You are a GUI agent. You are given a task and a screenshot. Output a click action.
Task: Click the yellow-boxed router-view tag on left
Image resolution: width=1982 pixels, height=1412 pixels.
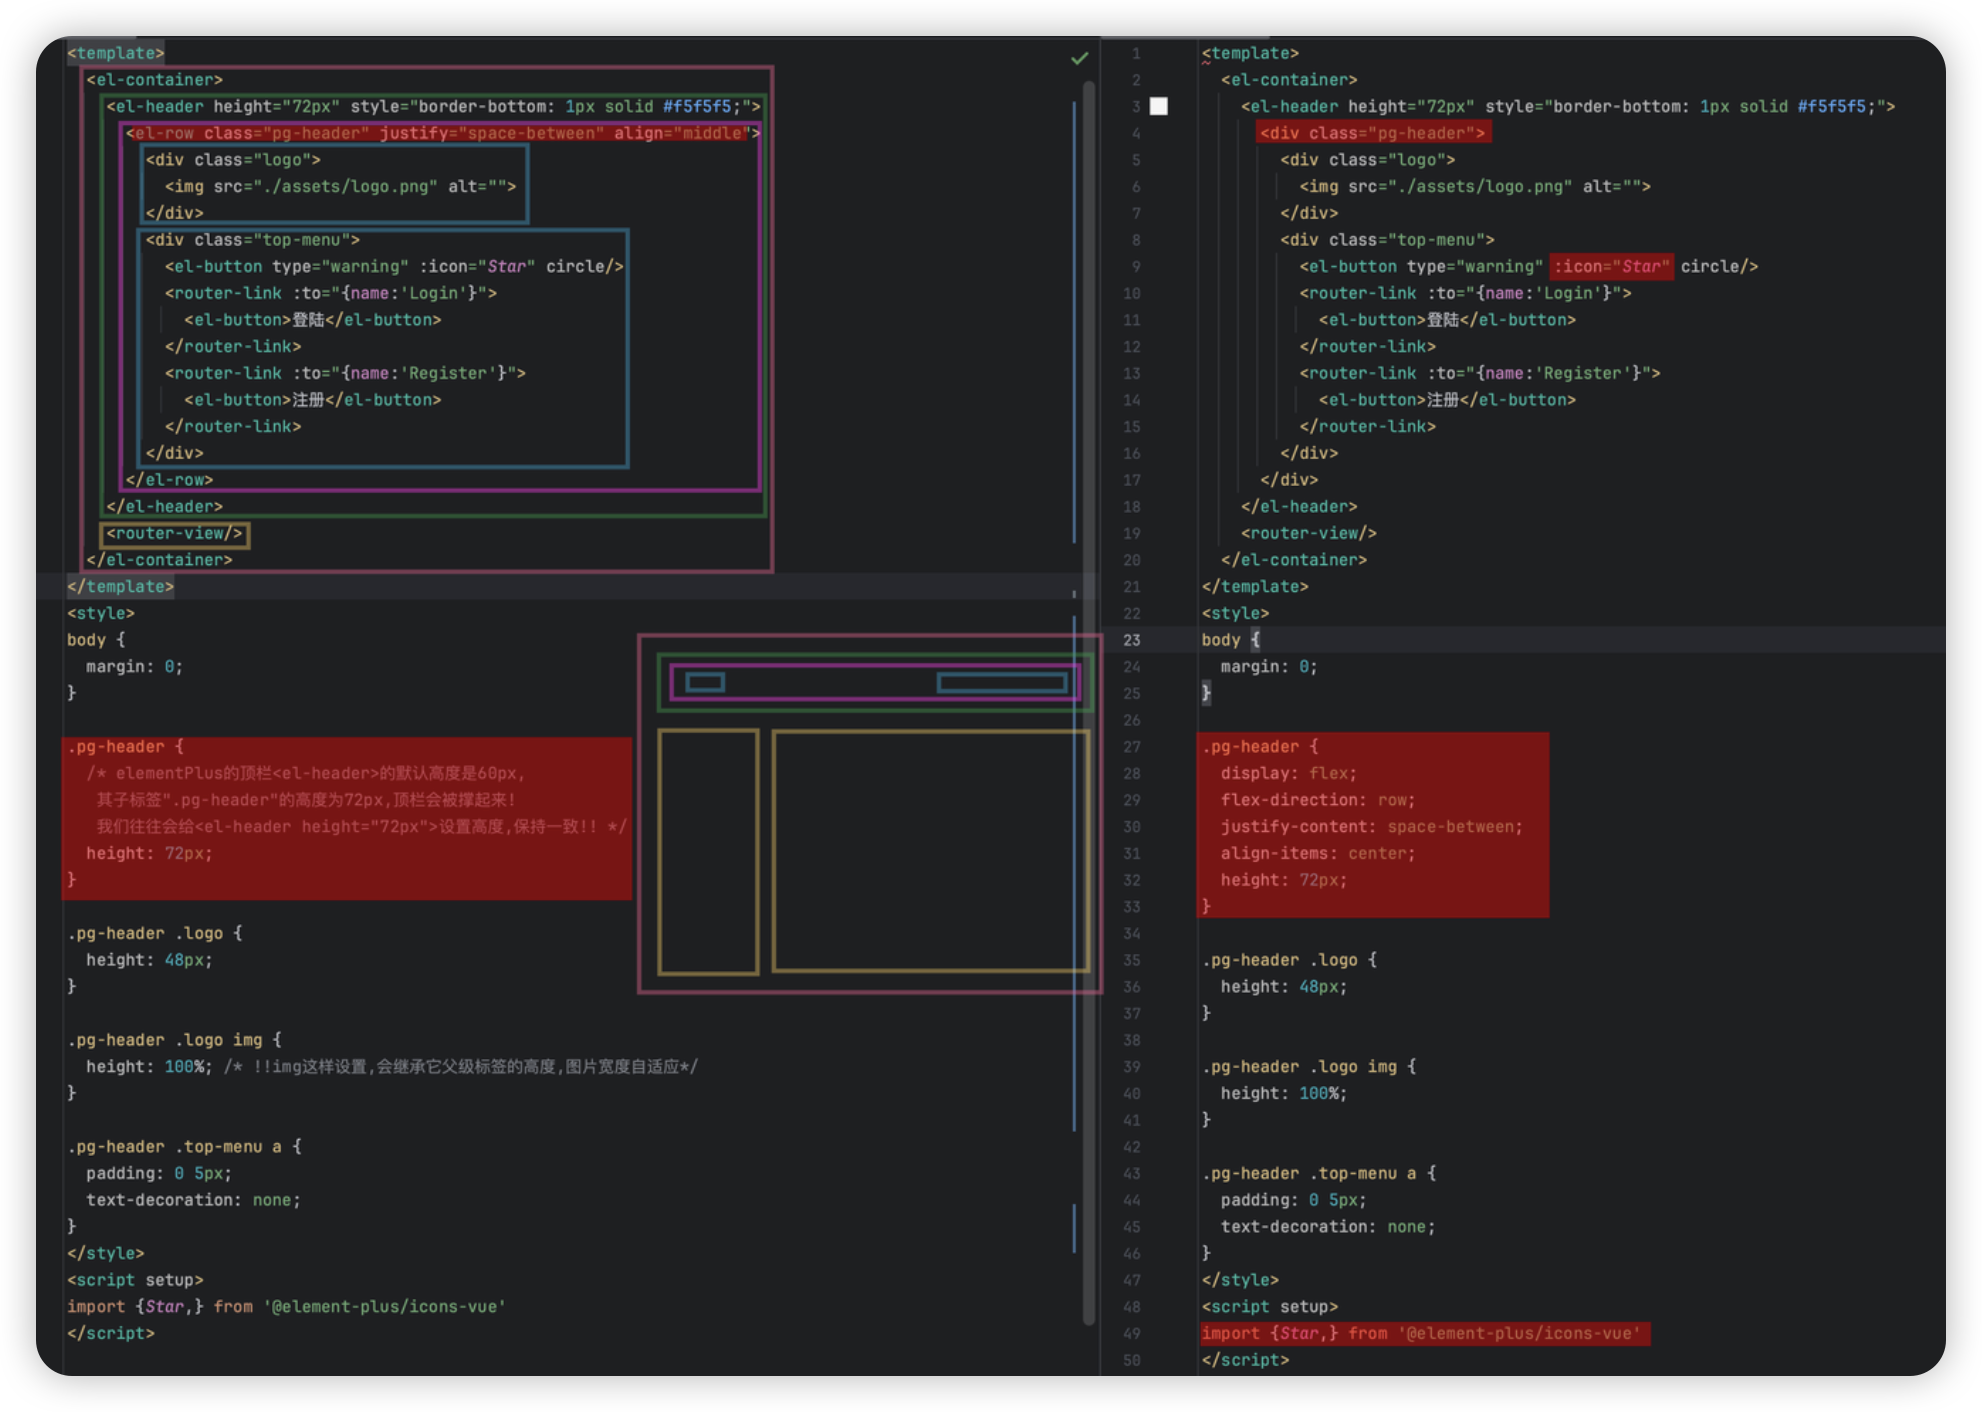[x=174, y=534]
